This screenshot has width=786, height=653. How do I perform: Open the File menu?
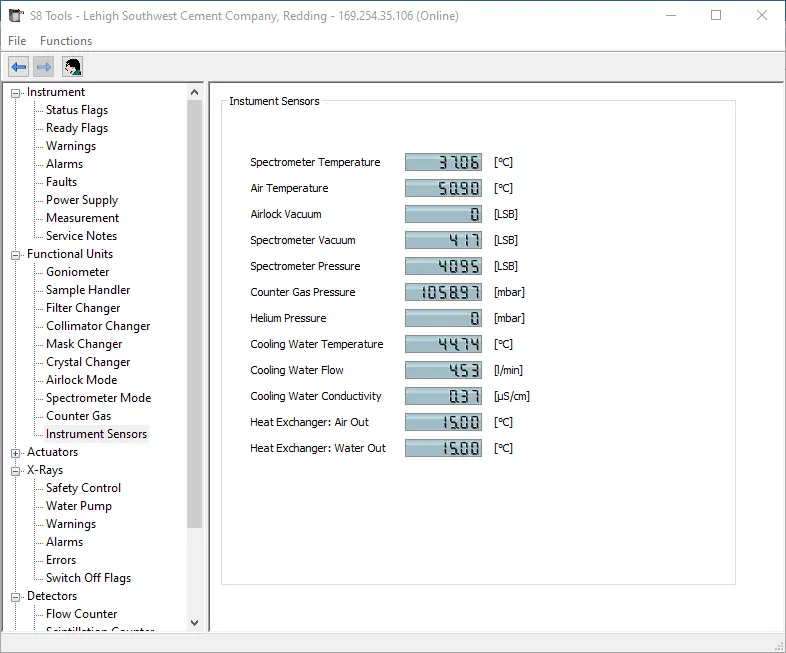(x=17, y=41)
